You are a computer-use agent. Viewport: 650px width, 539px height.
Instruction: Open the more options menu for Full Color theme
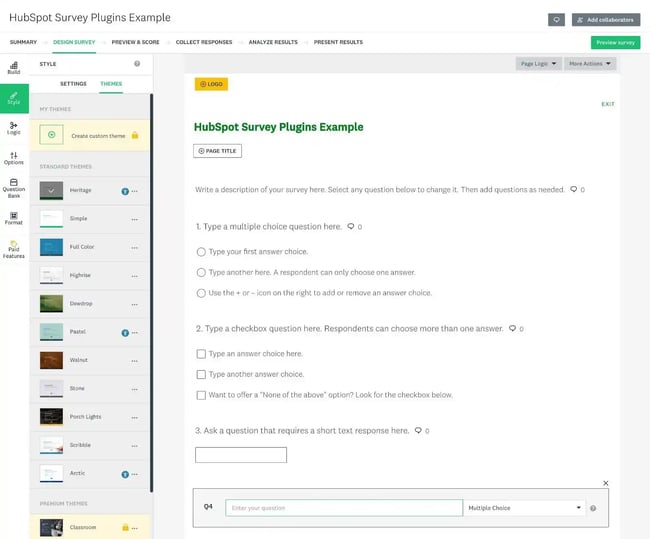[x=135, y=248]
